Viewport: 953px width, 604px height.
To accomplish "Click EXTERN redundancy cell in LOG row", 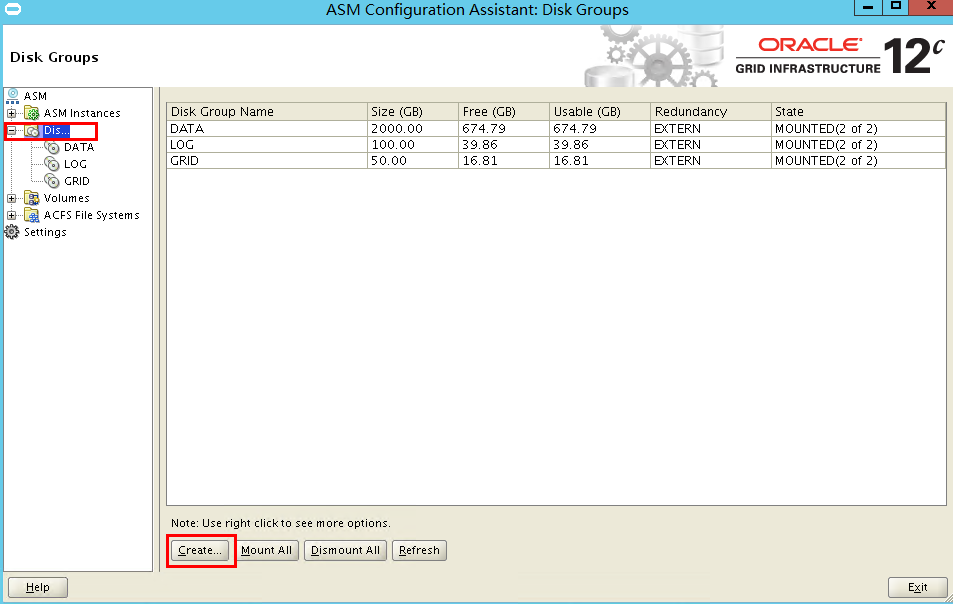I will (710, 145).
